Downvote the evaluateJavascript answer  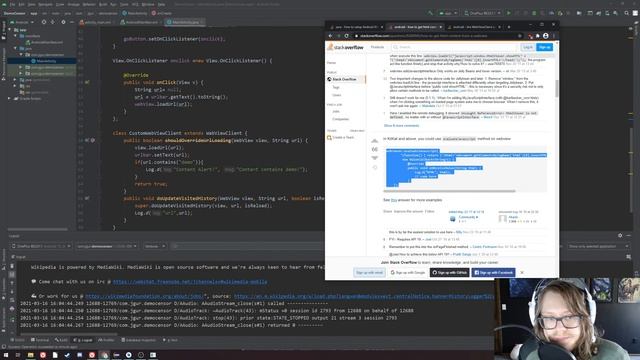(375, 158)
